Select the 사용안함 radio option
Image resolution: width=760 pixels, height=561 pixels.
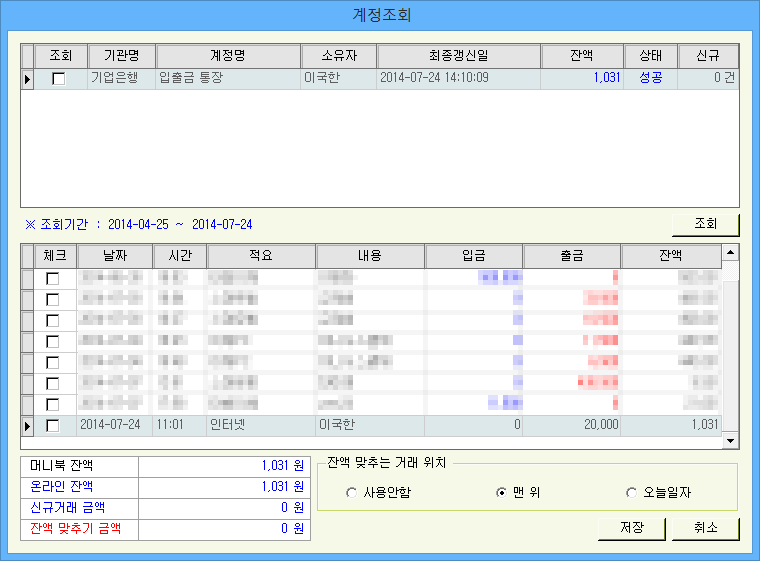[x=351, y=492]
